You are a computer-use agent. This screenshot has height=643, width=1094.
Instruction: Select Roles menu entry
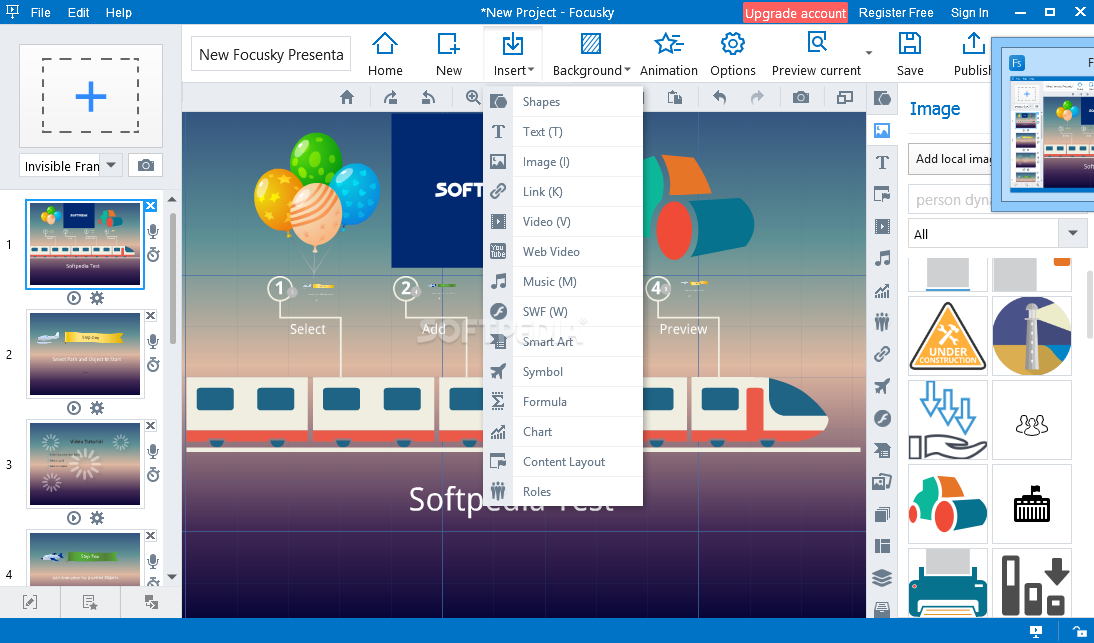coord(563,492)
